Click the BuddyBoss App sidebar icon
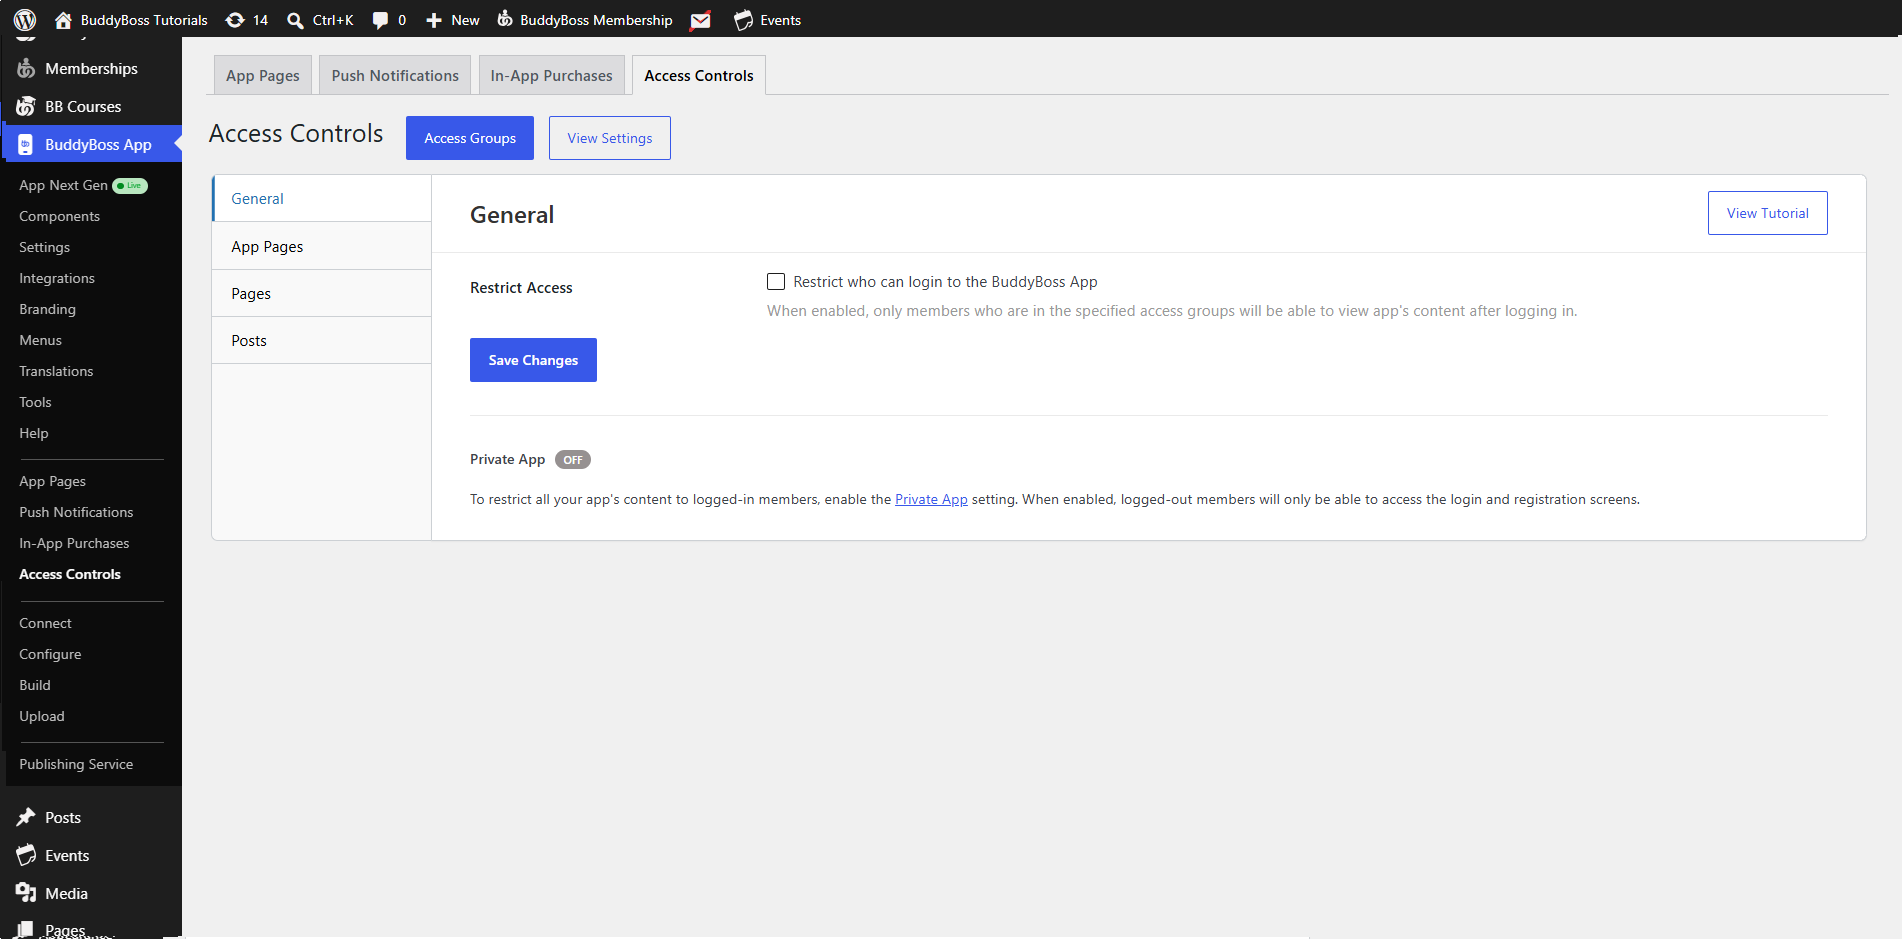The image size is (1902, 939). (x=26, y=144)
